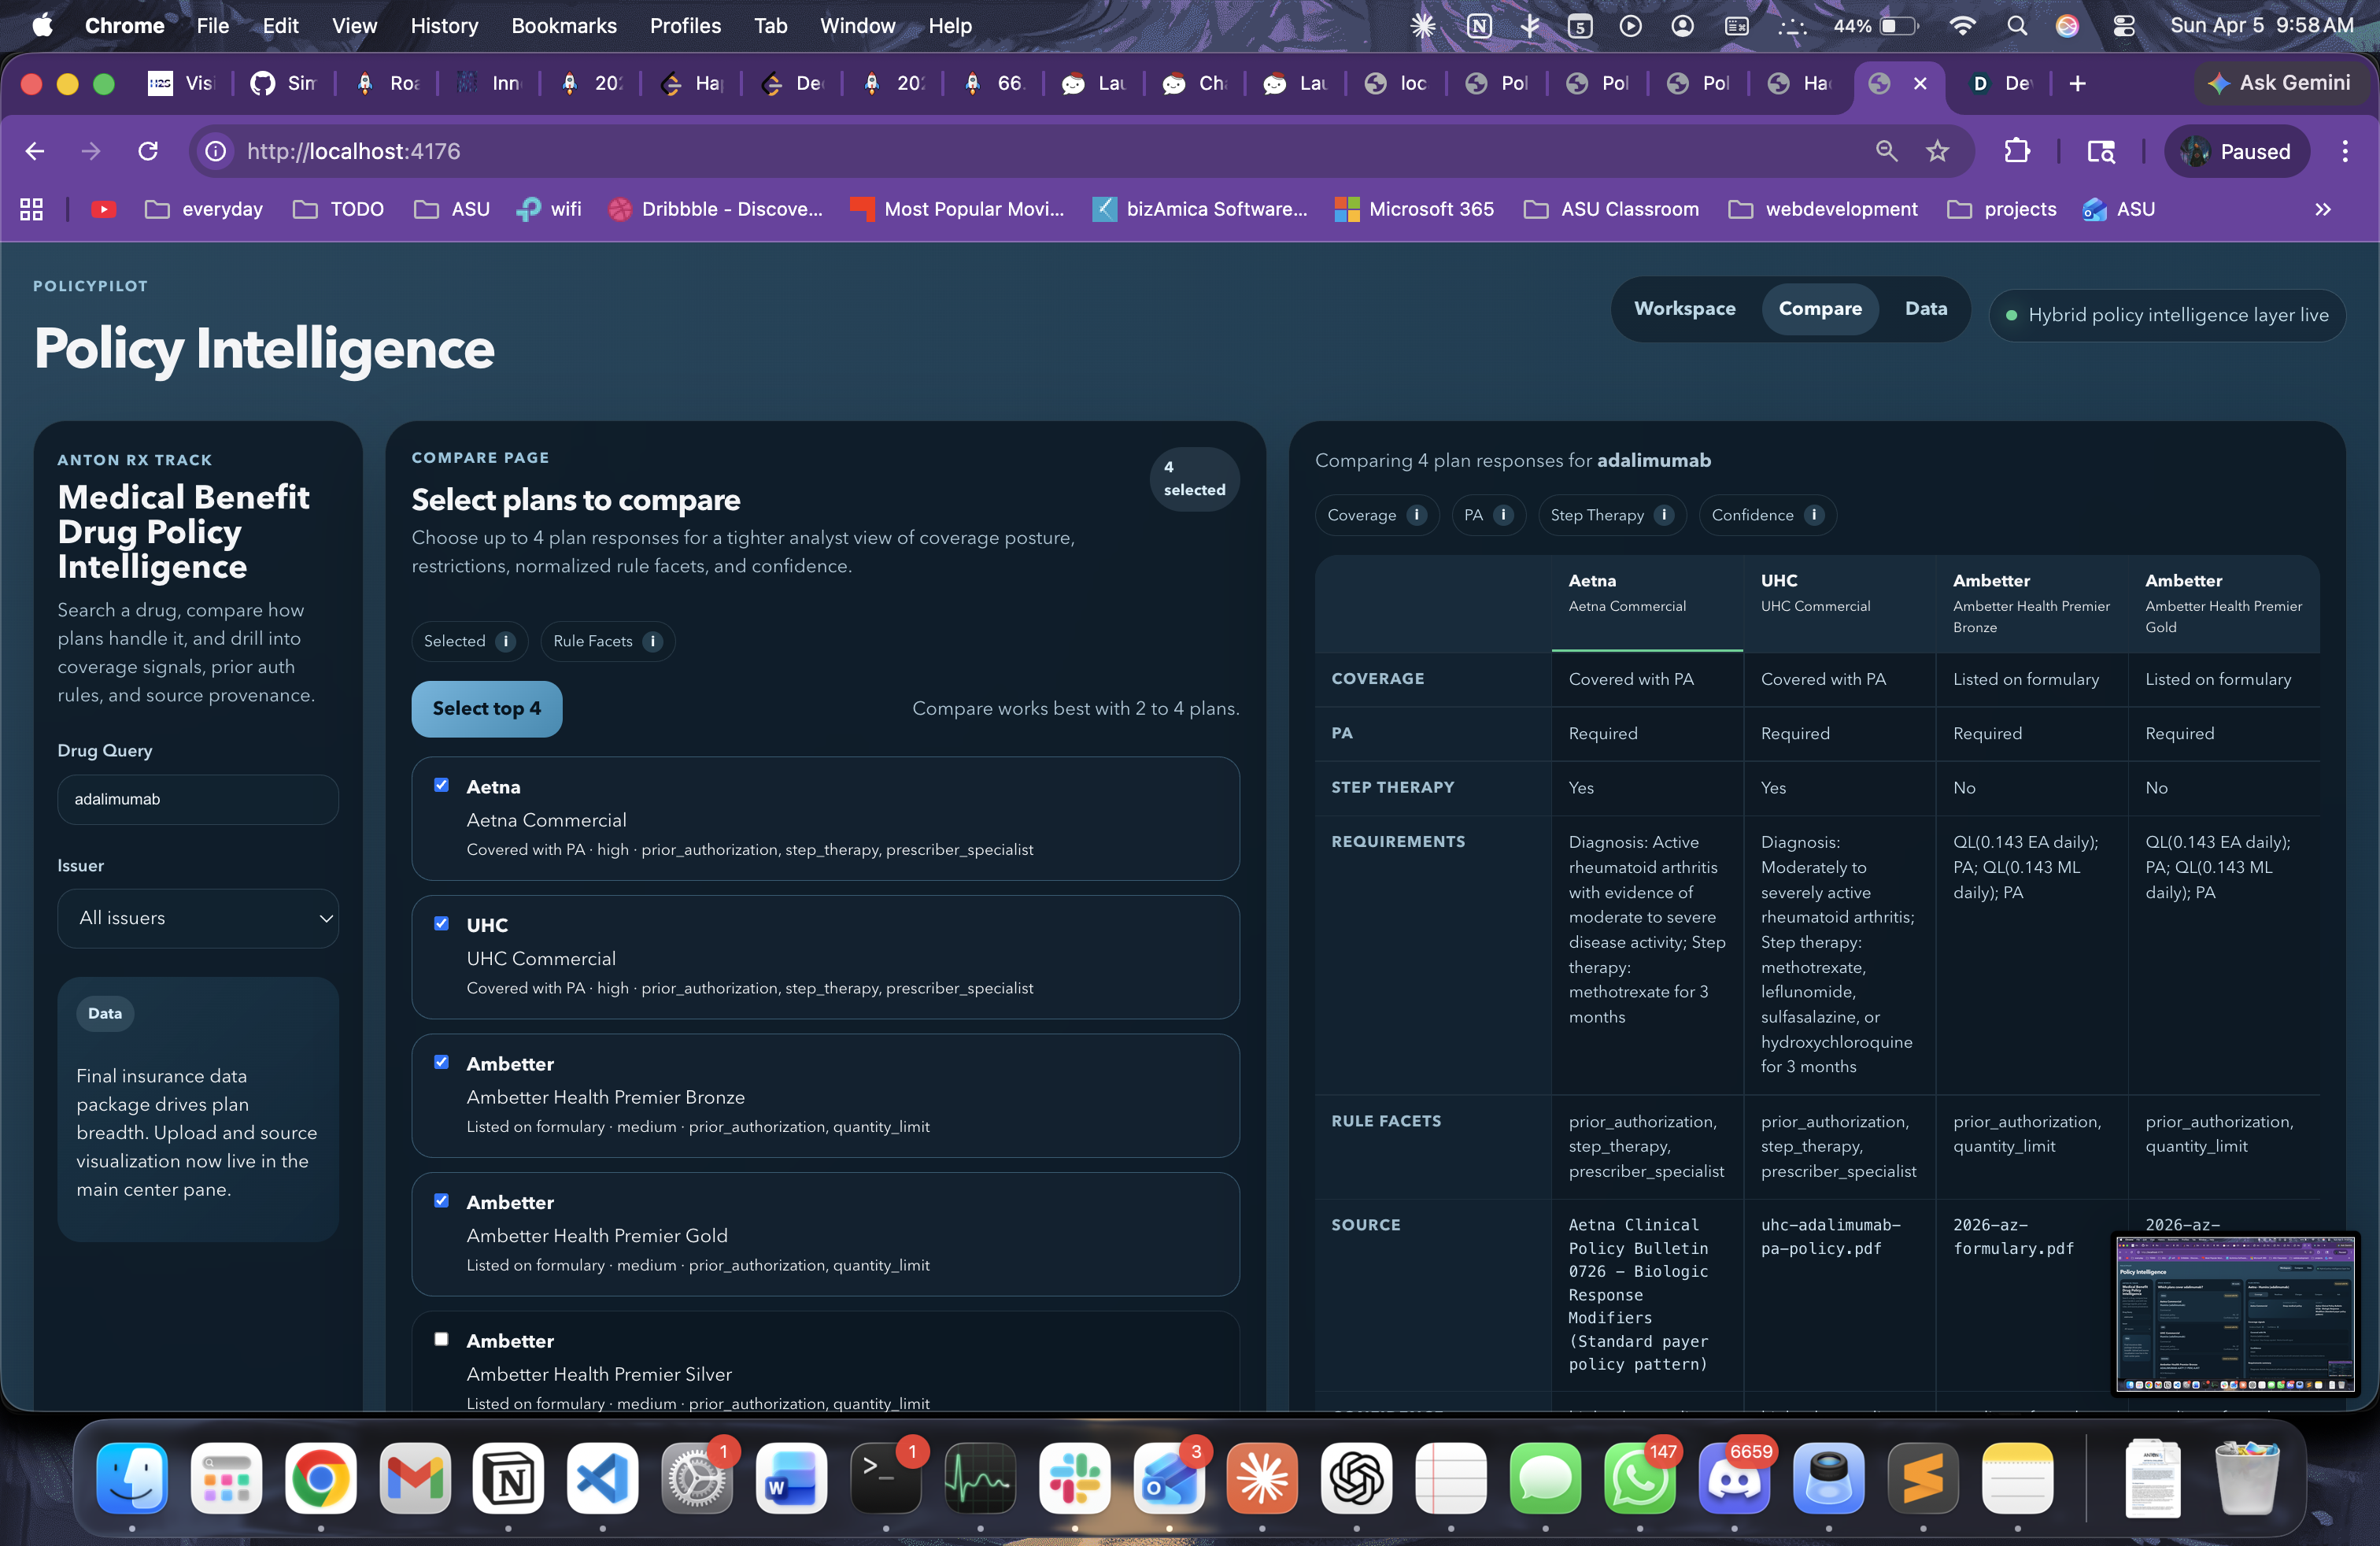Viewport: 2380px width, 1546px height.
Task: Click info icon next to Rule Facets
Action: click(x=652, y=641)
